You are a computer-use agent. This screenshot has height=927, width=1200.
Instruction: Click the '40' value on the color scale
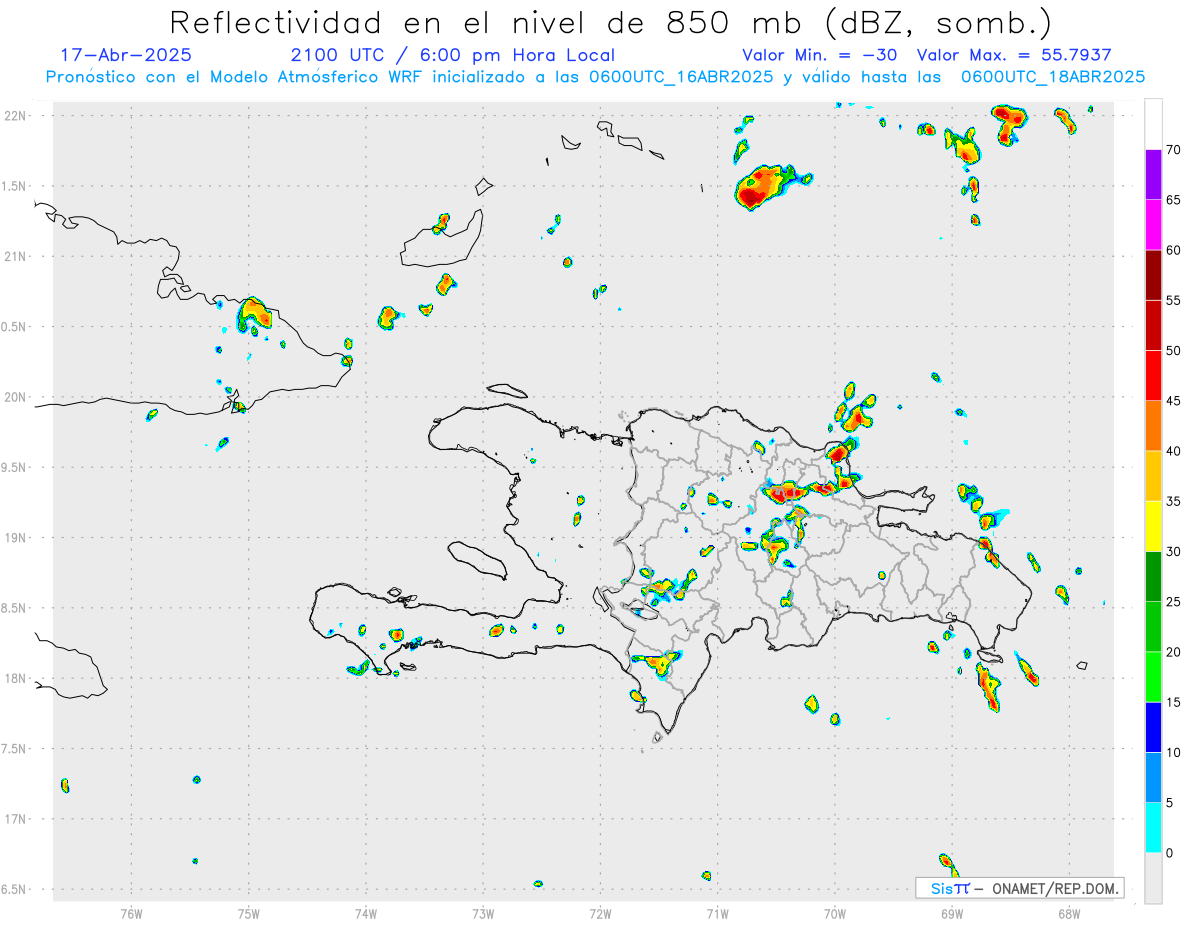pos(1173,451)
